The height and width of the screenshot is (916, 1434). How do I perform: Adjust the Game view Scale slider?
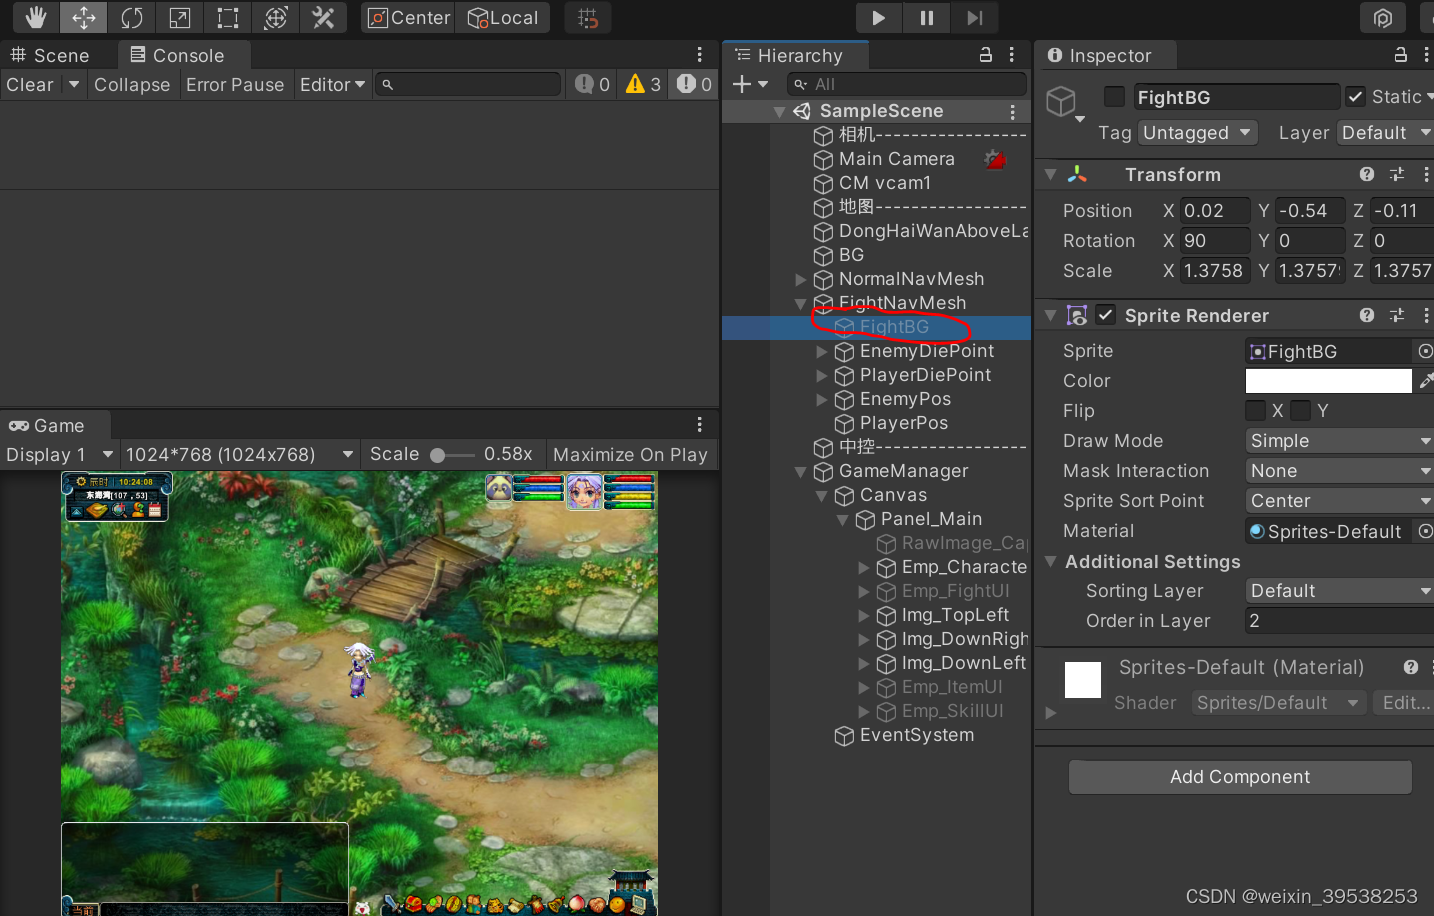click(x=454, y=455)
